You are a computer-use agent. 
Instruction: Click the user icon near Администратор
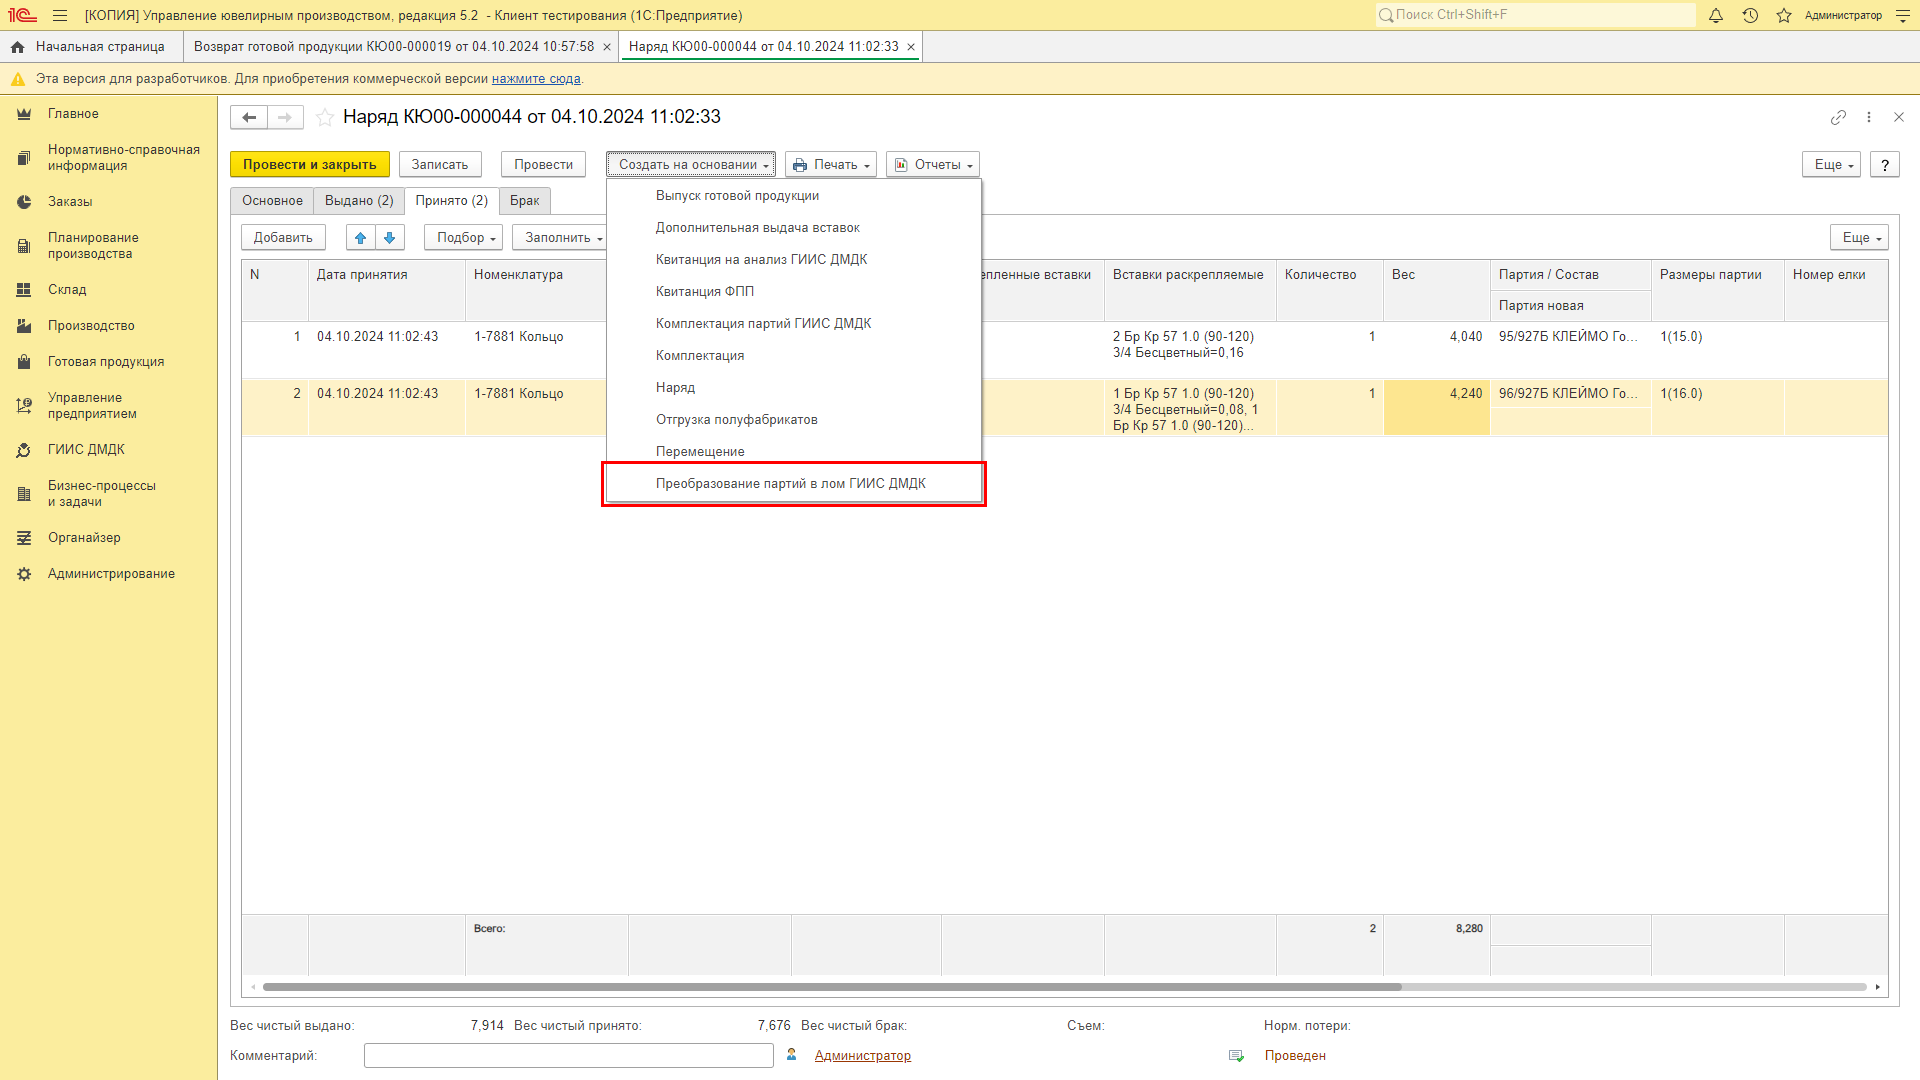point(792,1055)
